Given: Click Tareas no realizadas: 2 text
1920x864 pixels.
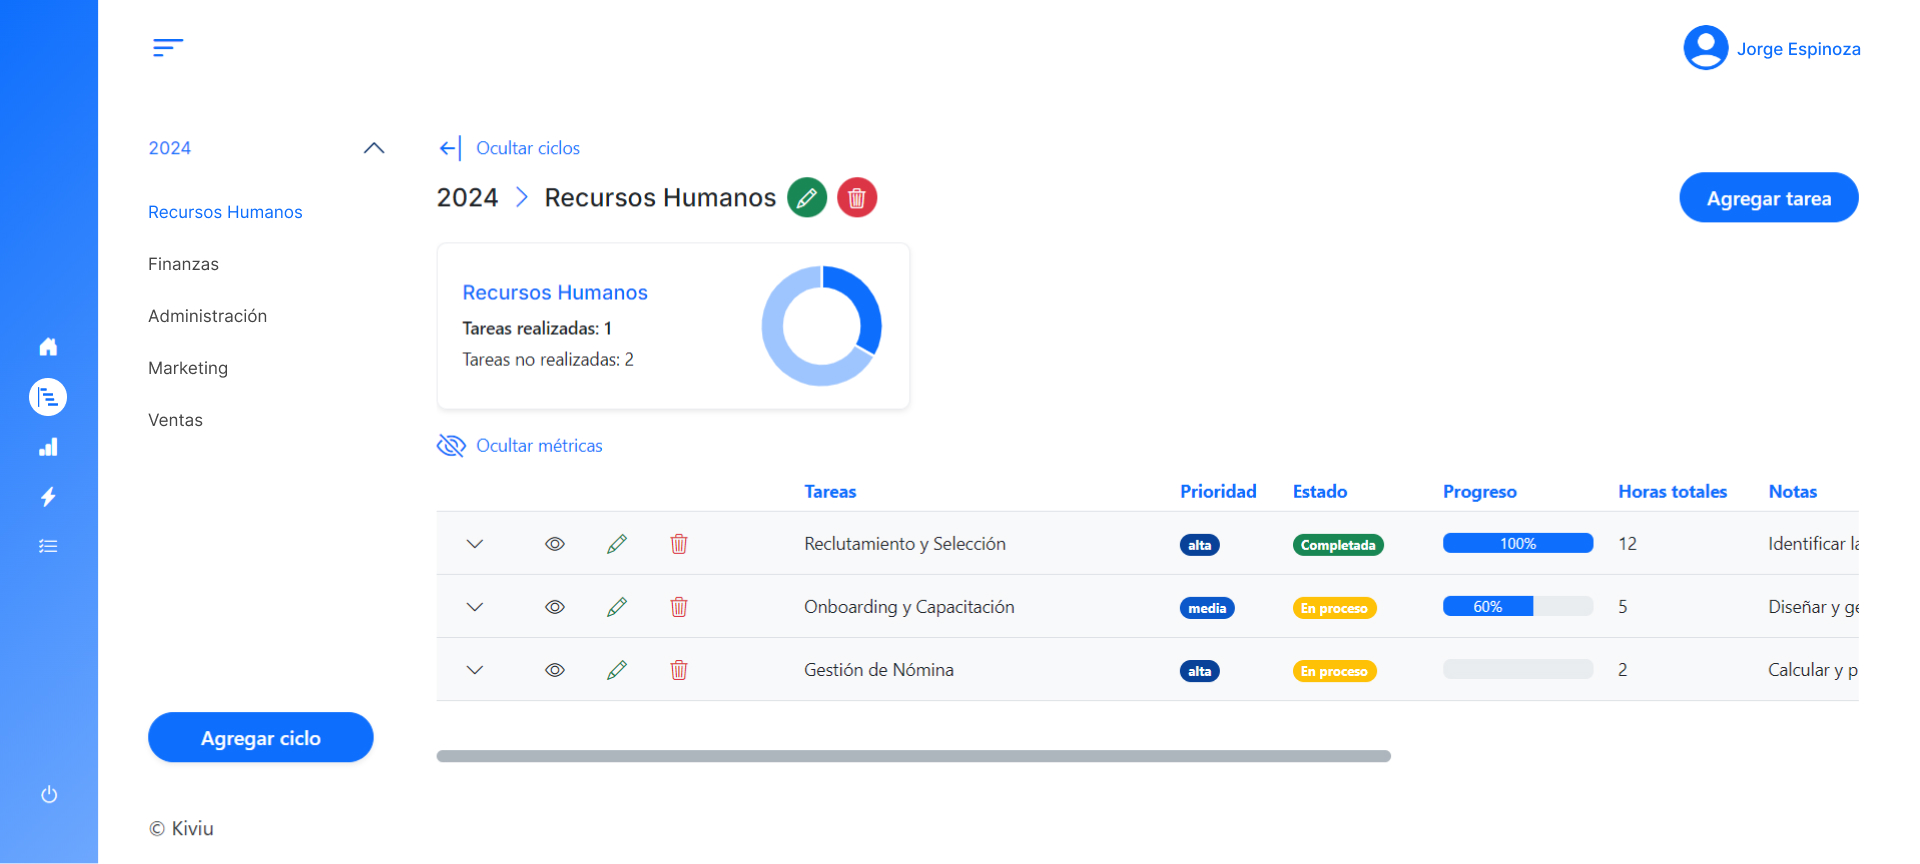Looking at the screenshot, I should (548, 360).
